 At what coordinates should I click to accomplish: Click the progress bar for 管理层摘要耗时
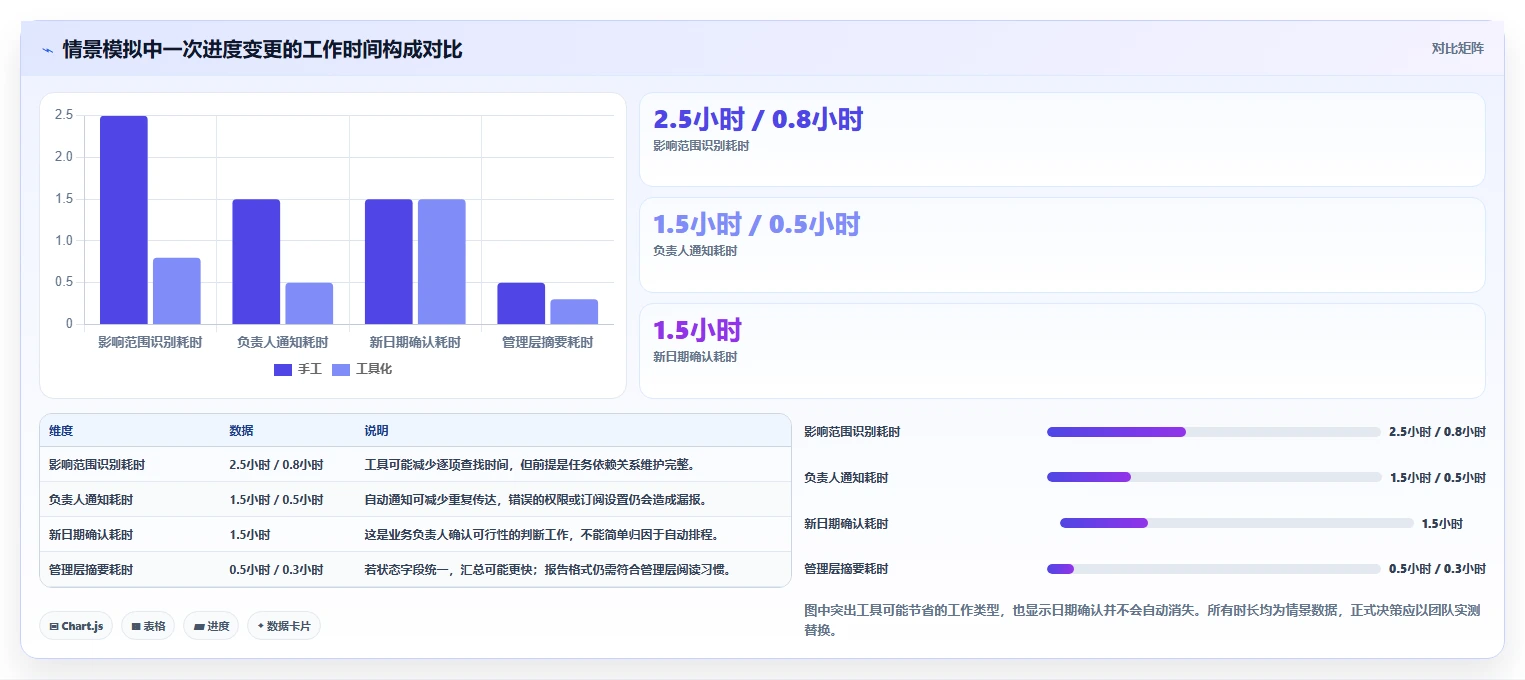[x=1213, y=569]
